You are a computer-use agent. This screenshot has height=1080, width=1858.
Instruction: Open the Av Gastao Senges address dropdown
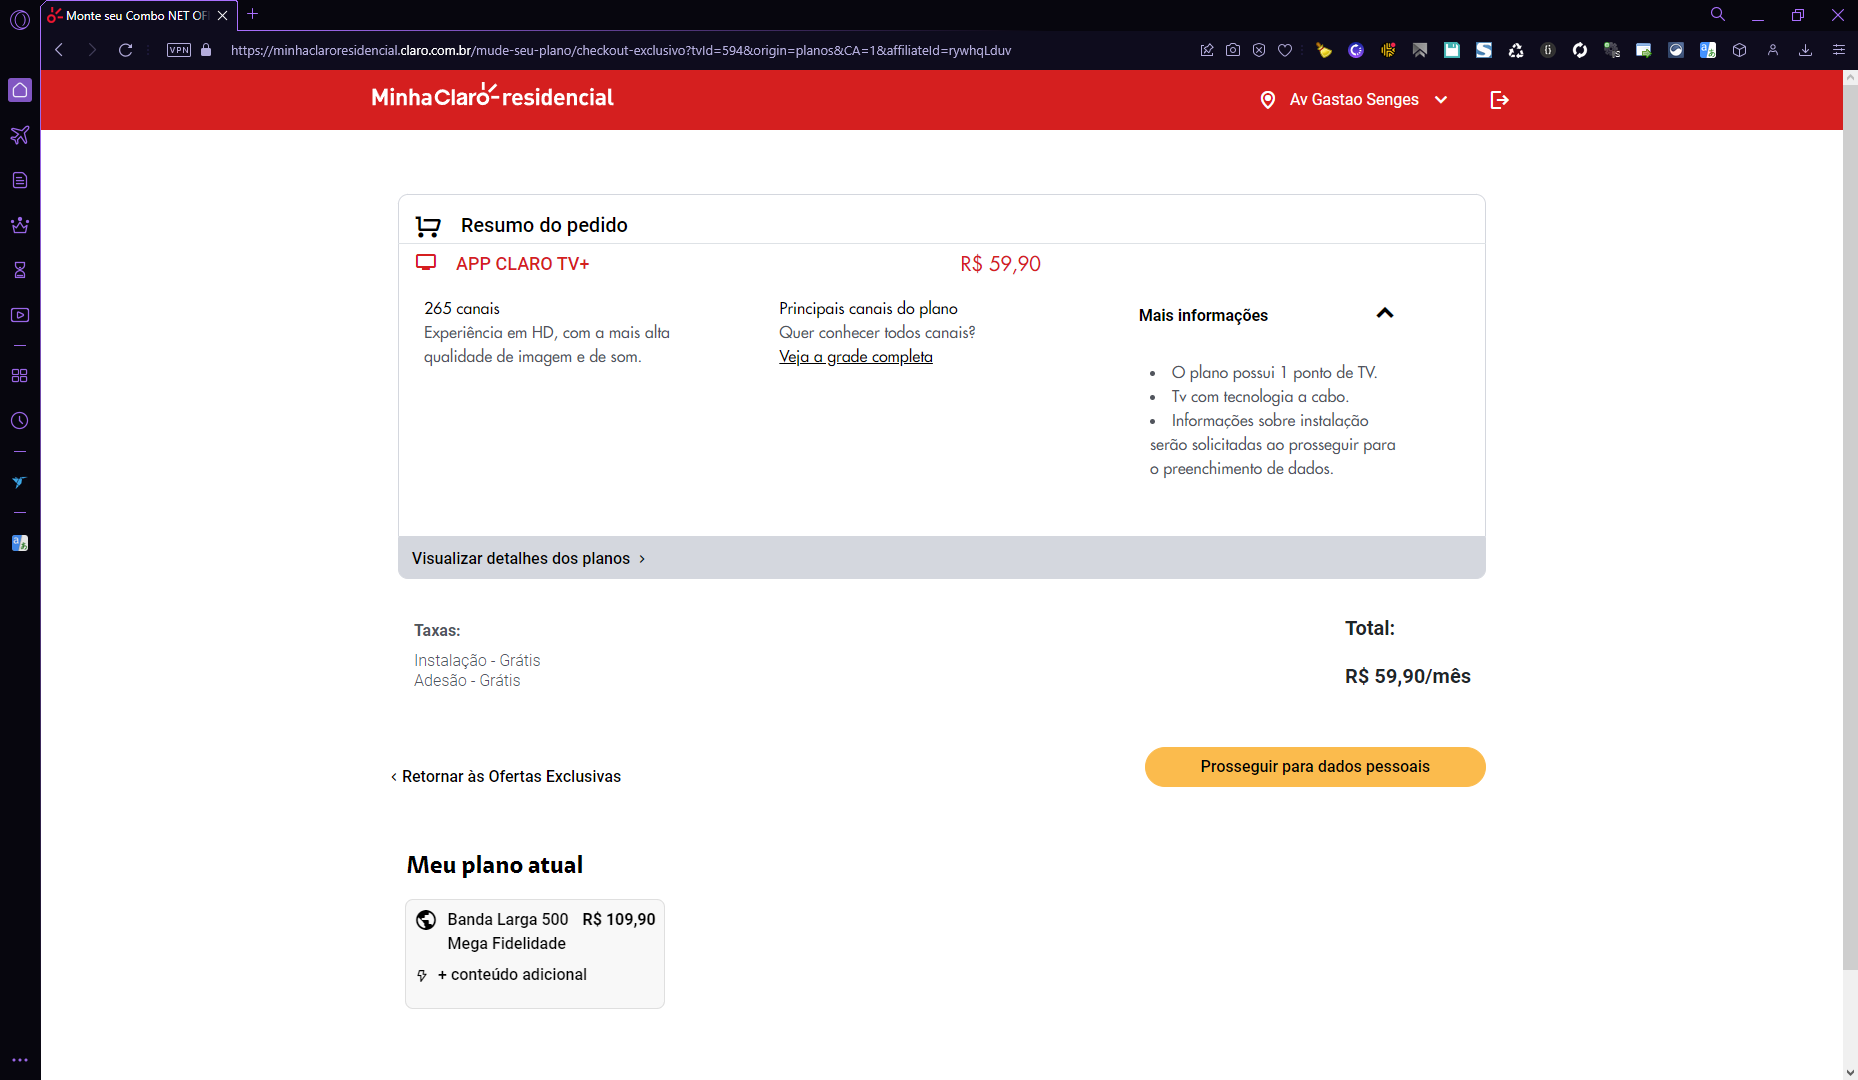tap(1354, 100)
